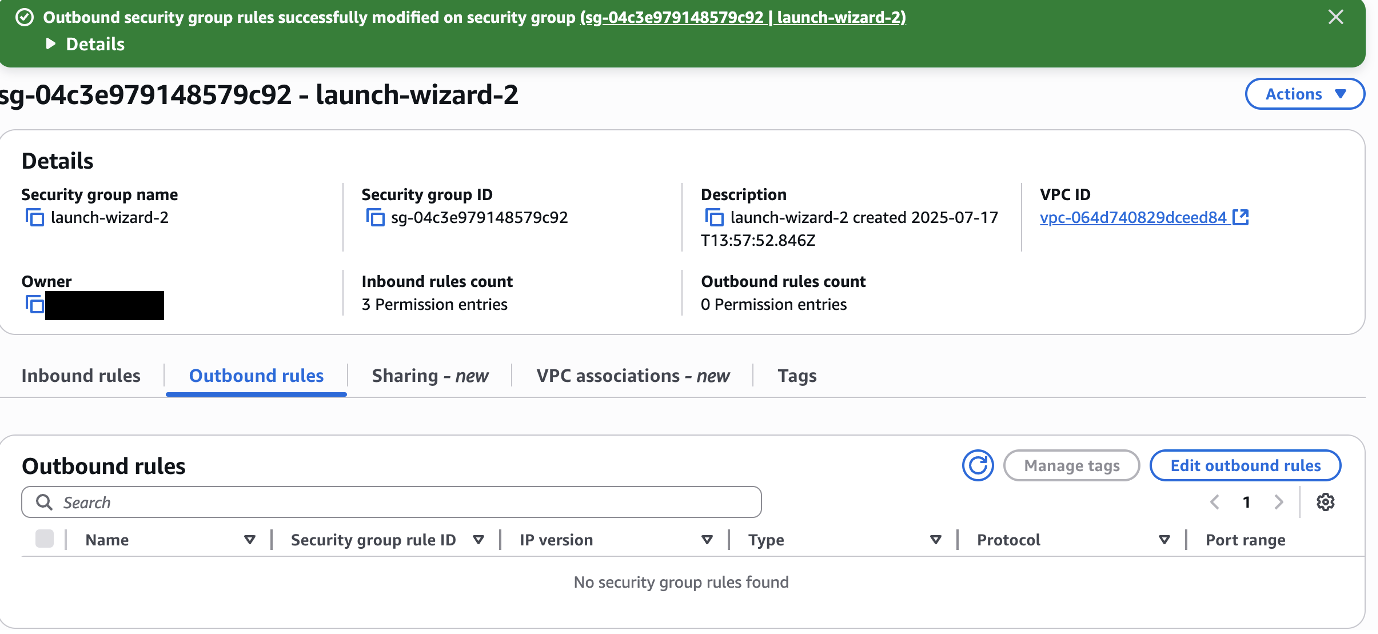Open the vpc-064d740829dceed84 link
Image resolution: width=1378 pixels, height=634 pixels.
pos(1133,218)
